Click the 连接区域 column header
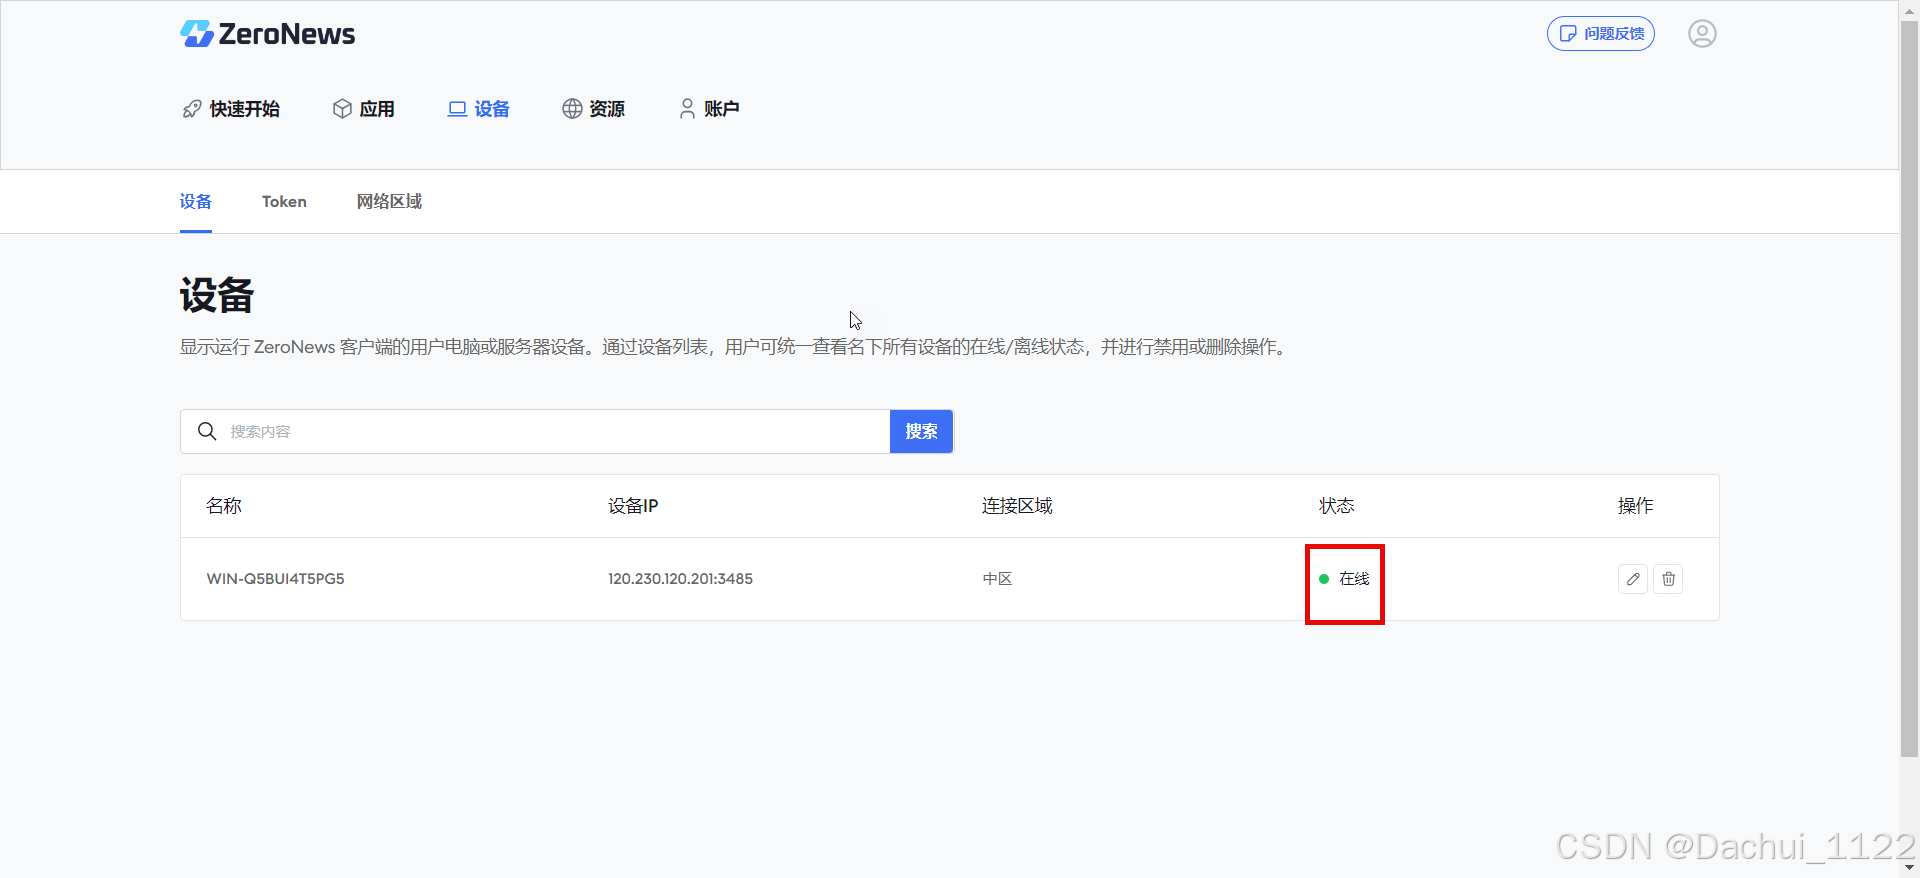 pyautogui.click(x=1017, y=506)
